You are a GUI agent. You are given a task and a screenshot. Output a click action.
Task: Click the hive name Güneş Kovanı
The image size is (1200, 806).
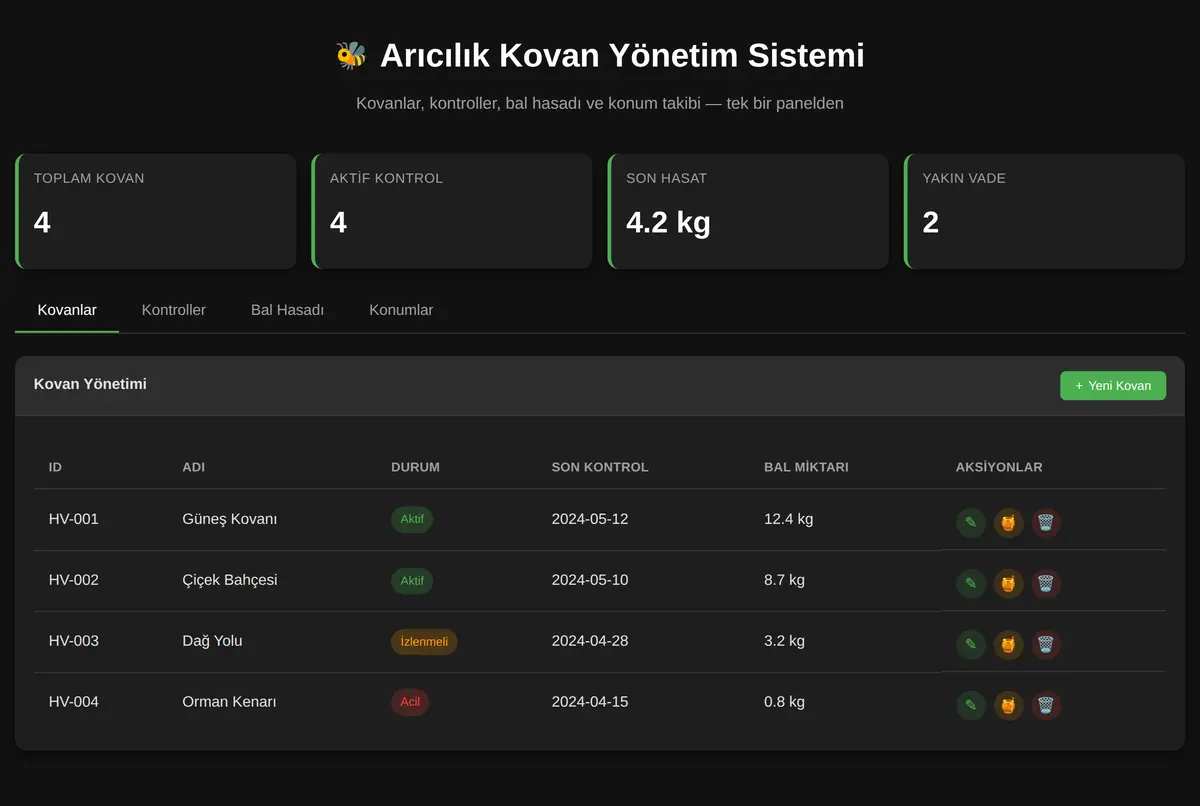pos(230,519)
